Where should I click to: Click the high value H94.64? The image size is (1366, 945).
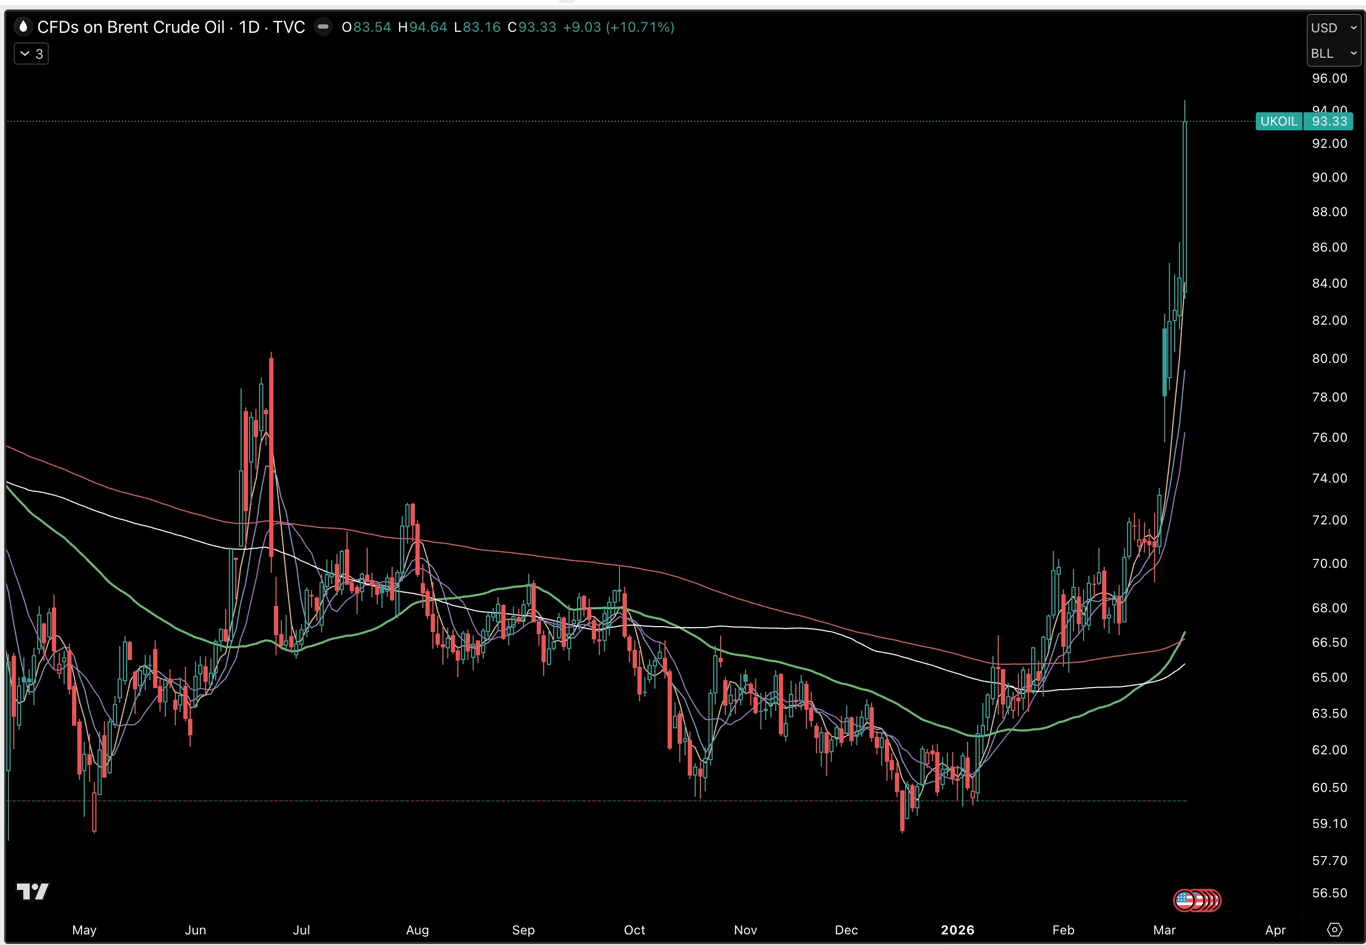click(422, 27)
